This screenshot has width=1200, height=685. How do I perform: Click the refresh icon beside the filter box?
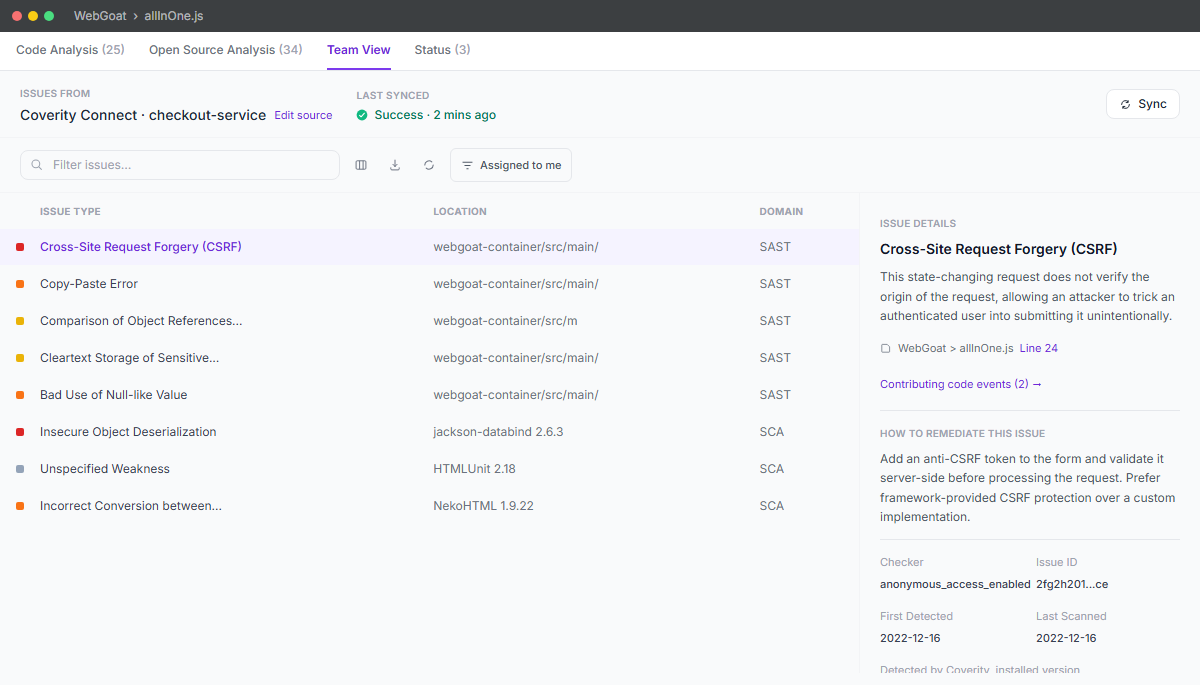pyautogui.click(x=429, y=165)
